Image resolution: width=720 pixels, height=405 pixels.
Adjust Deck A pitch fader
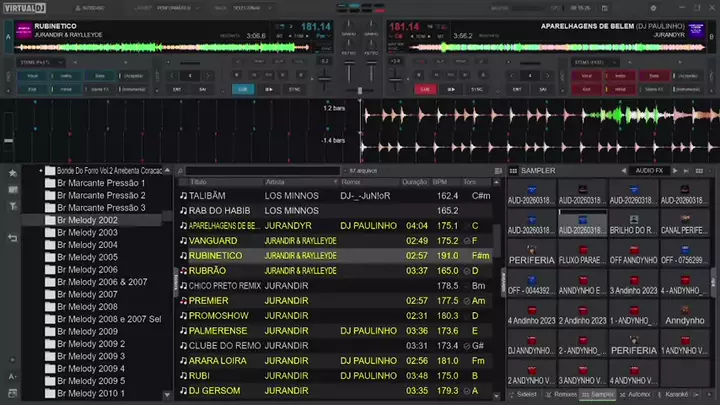click(x=325, y=79)
